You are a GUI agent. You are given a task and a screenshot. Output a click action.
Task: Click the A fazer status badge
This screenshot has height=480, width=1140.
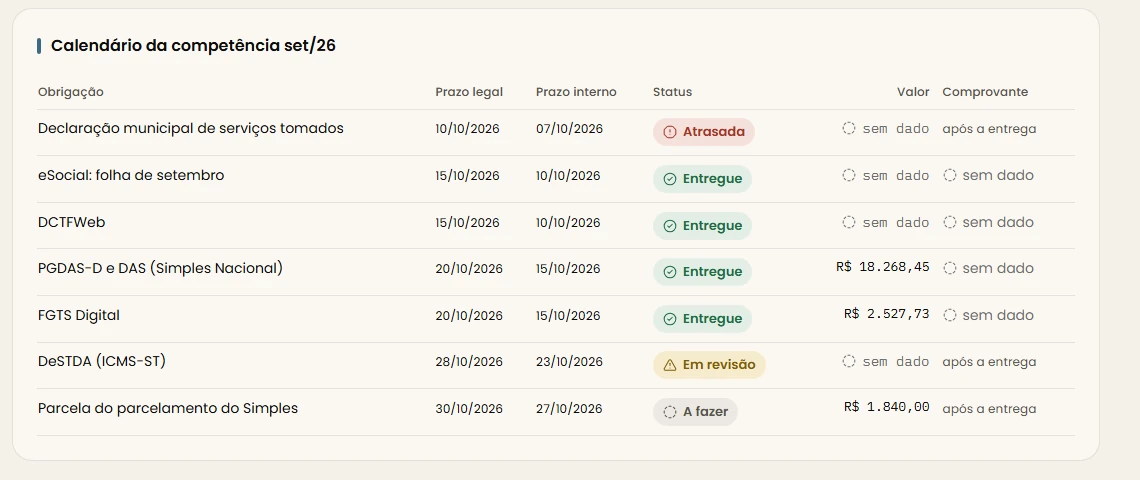695,412
